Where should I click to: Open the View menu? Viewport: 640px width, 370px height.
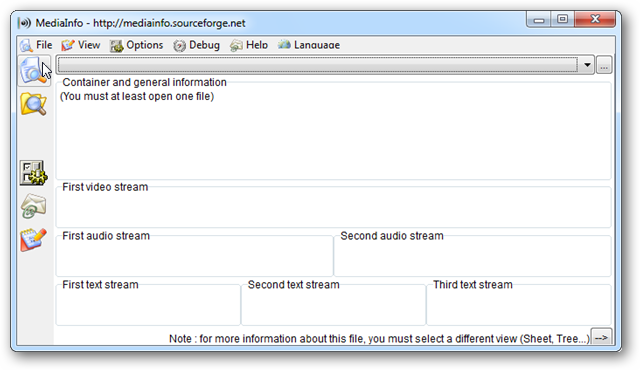(x=80, y=45)
